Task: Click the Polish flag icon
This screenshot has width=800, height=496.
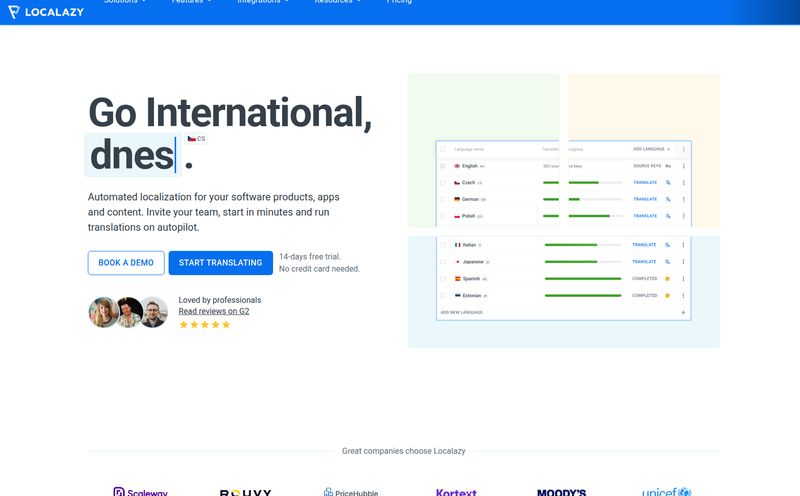Action: pyautogui.click(x=457, y=216)
